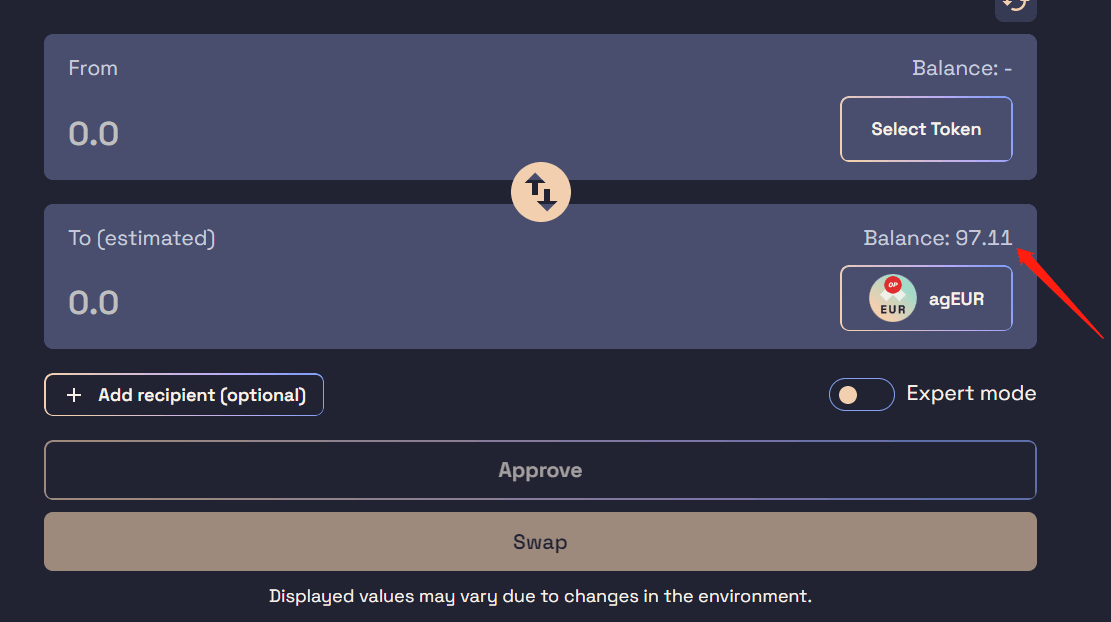This screenshot has height=622, width=1111.
Task: Click the tan Swap button
Action: (x=540, y=542)
